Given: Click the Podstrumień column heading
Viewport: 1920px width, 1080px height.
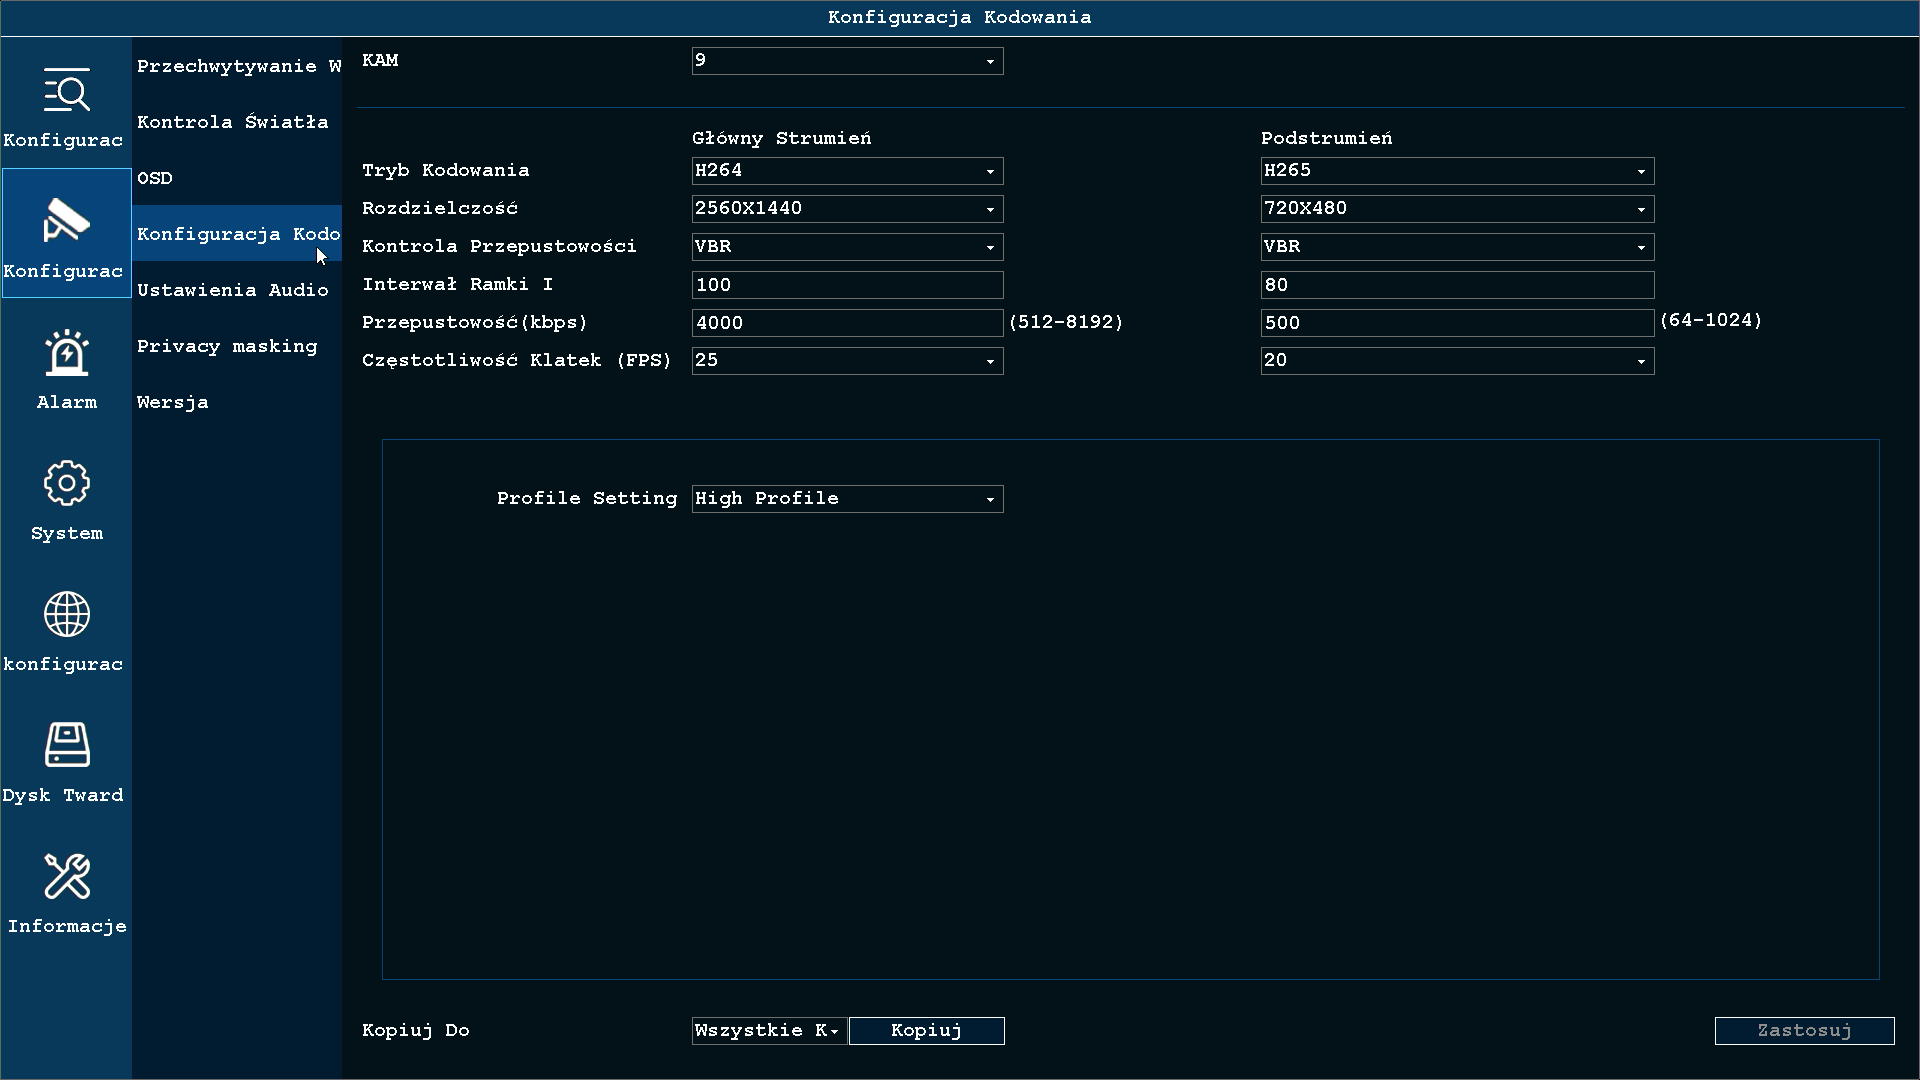Looking at the screenshot, I should [1327, 138].
